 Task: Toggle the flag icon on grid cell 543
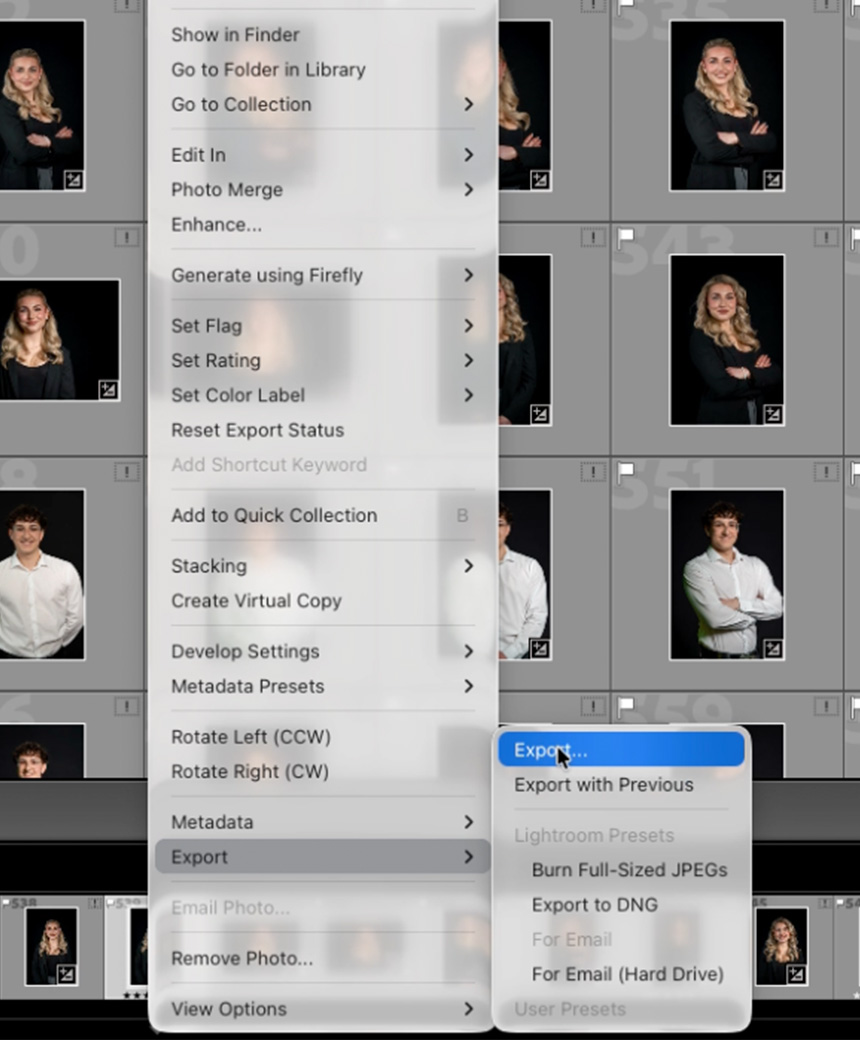pos(625,237)
